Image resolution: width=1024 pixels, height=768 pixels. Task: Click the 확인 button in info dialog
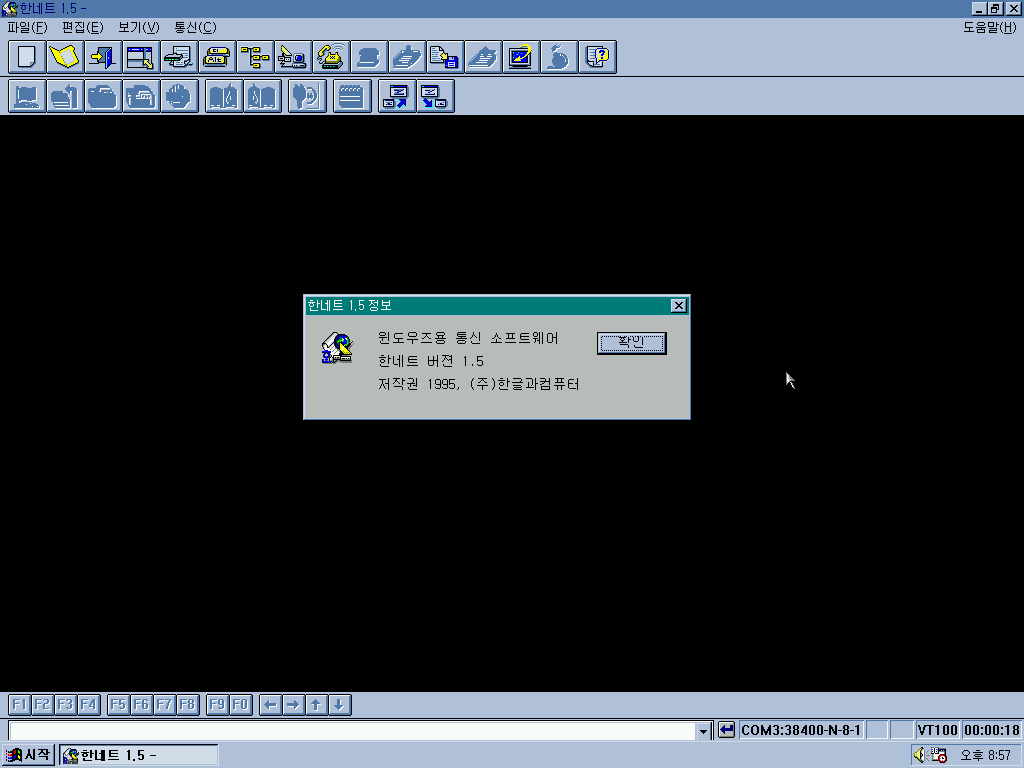632,343
